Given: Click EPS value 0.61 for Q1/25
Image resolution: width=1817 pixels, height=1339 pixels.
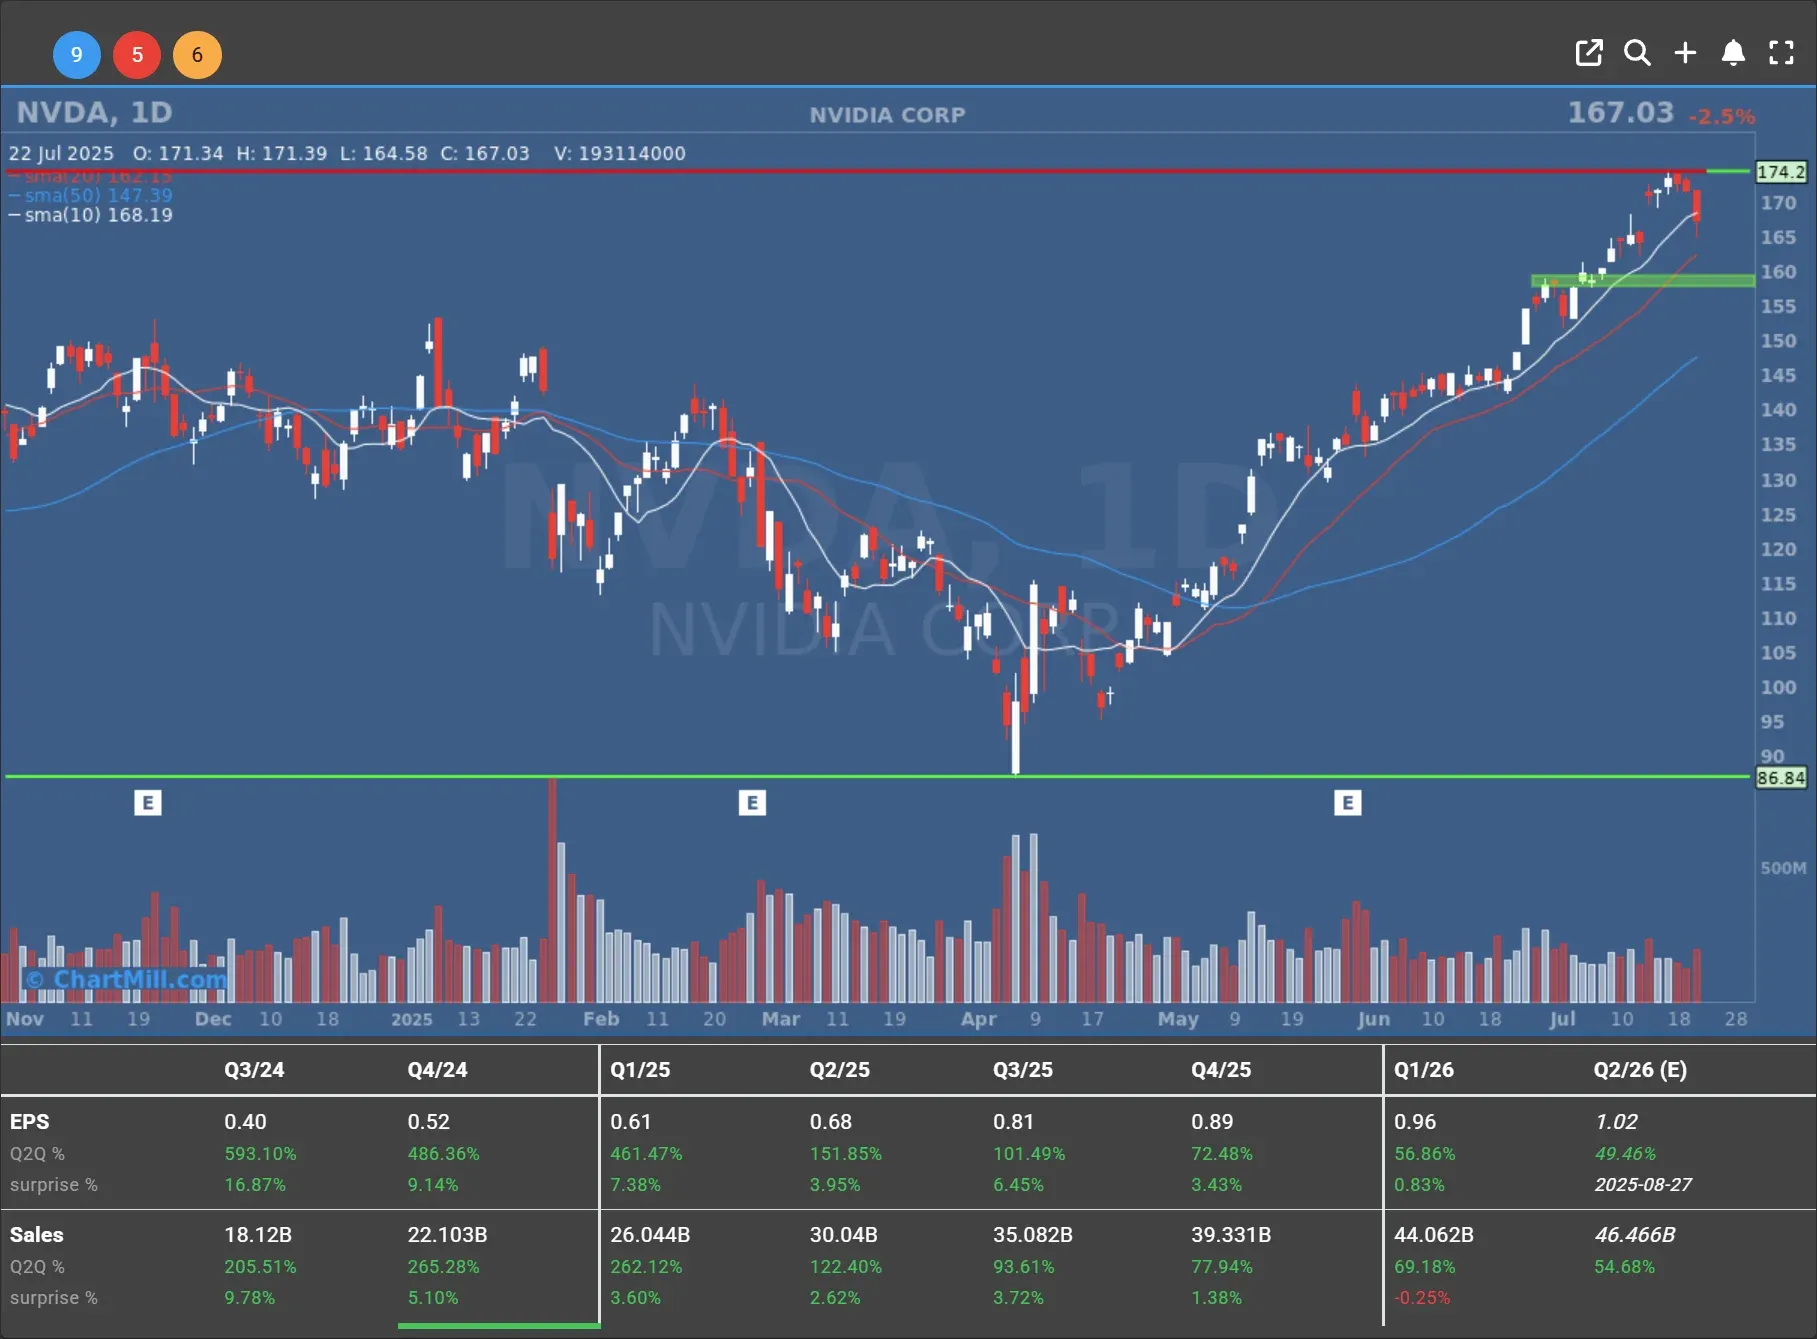Looking at the screenshot, I should click(631, 1122).
